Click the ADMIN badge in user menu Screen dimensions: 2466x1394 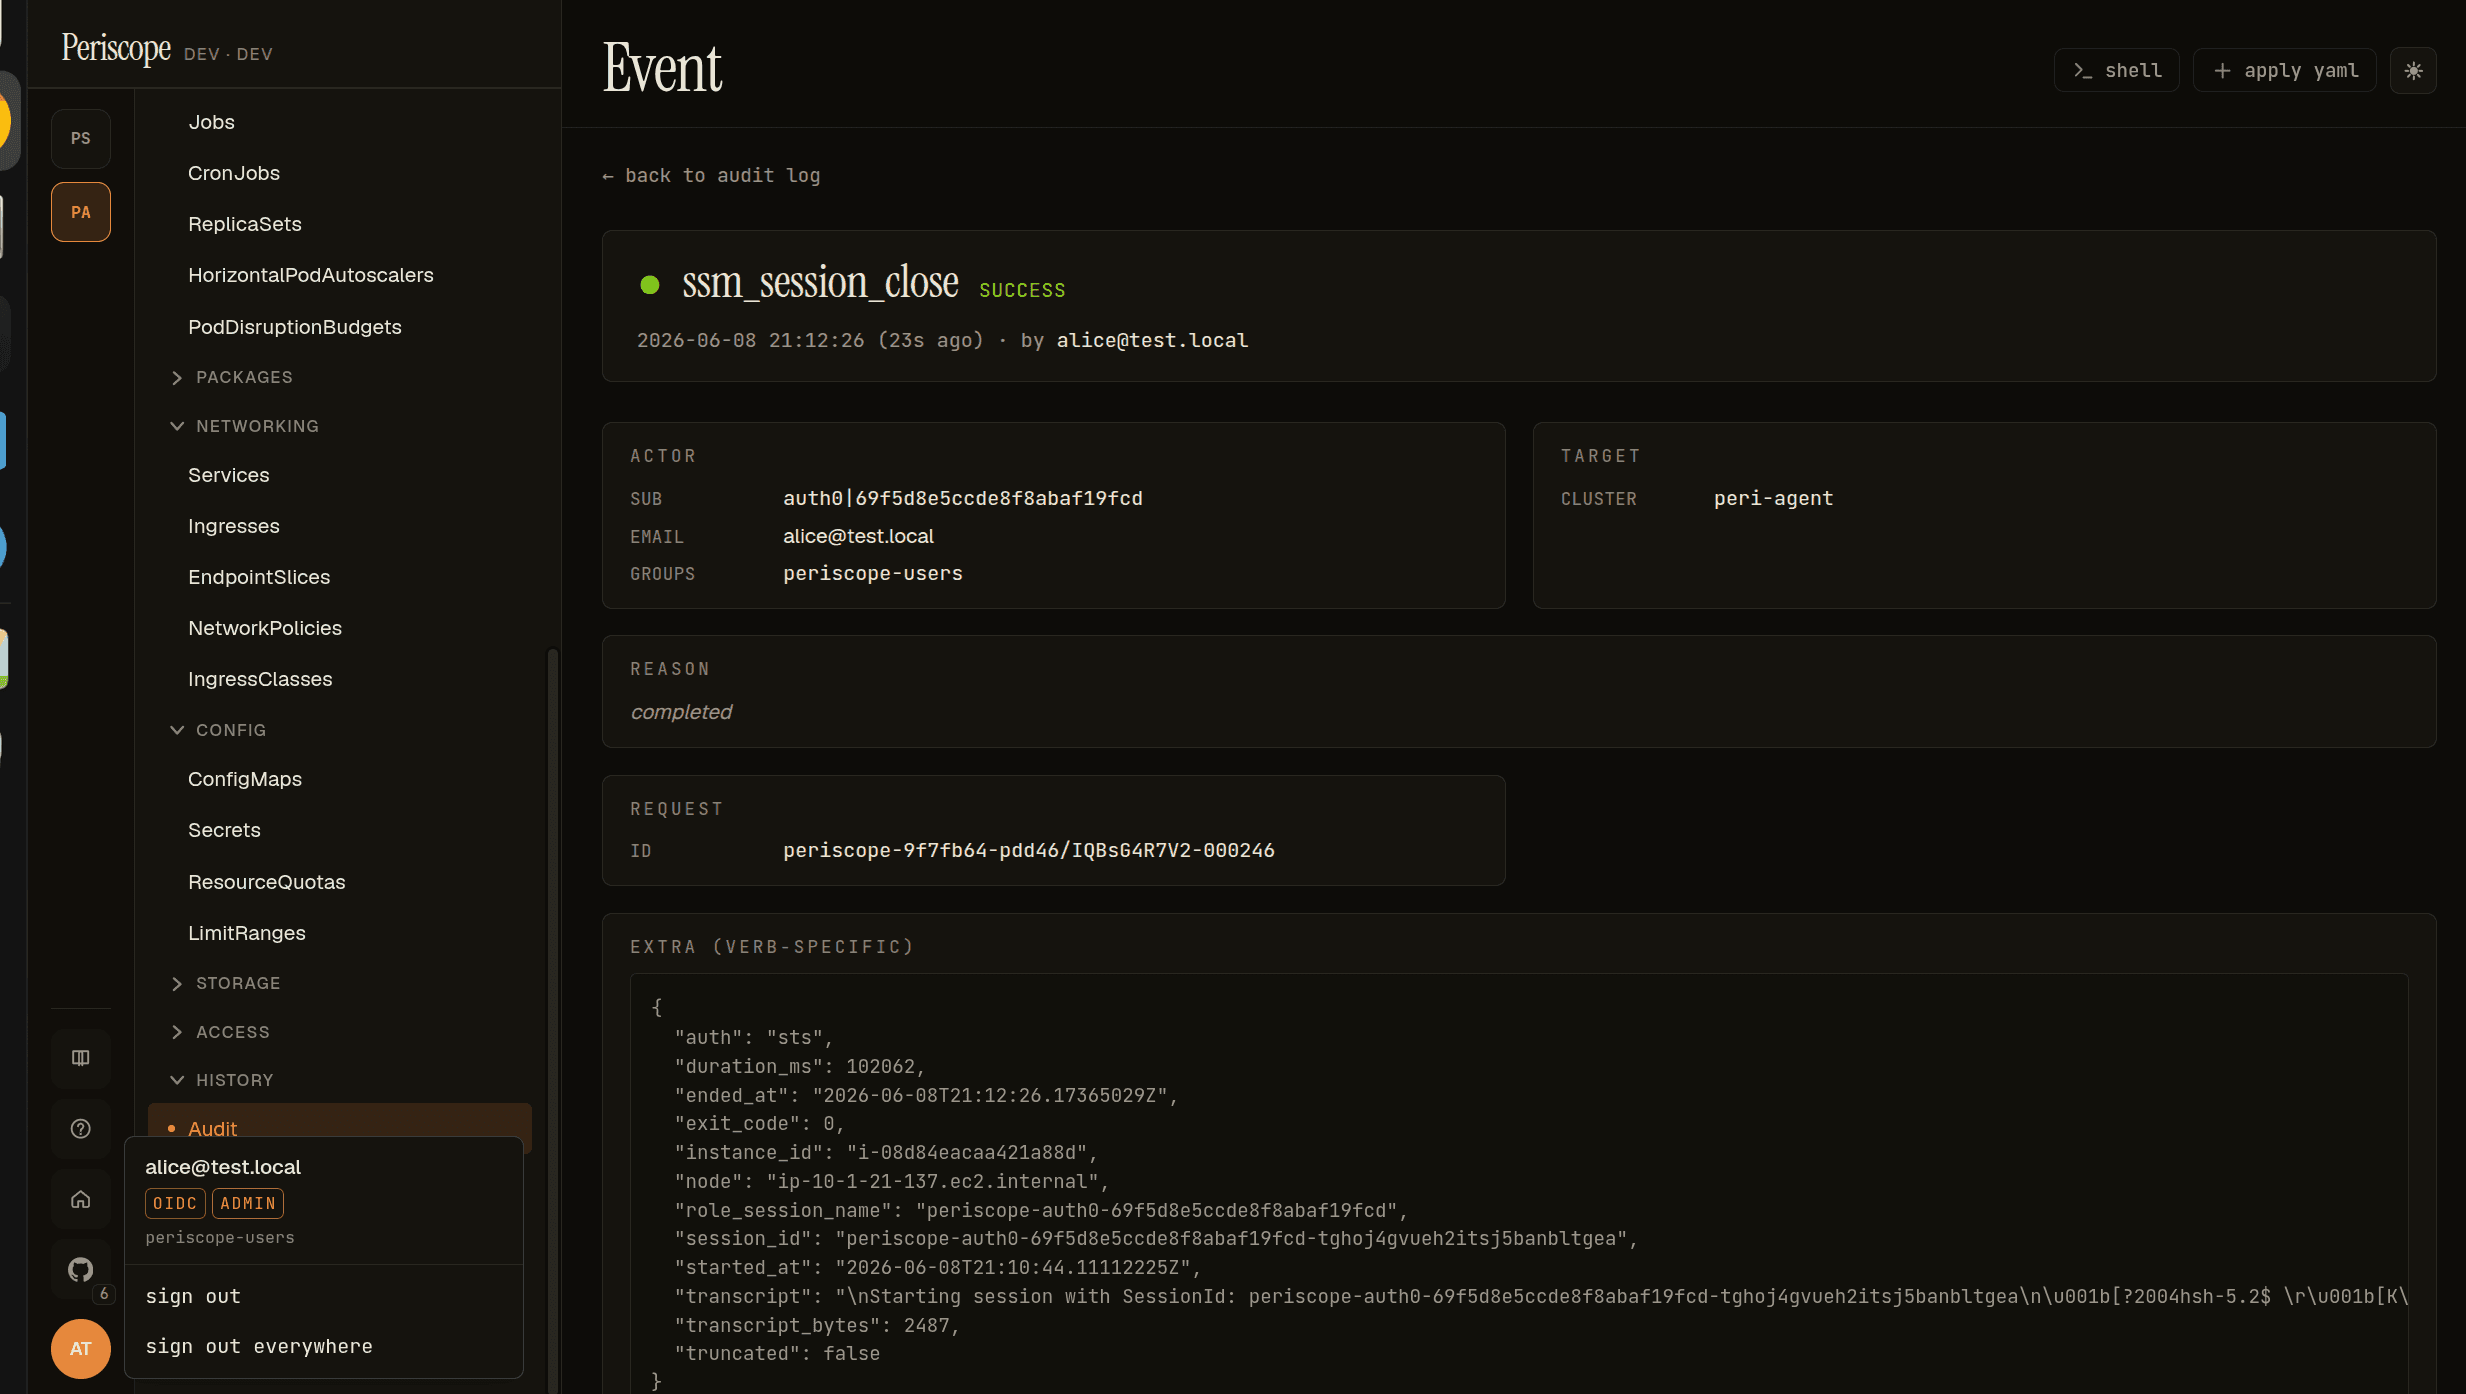pos(248,1203)
